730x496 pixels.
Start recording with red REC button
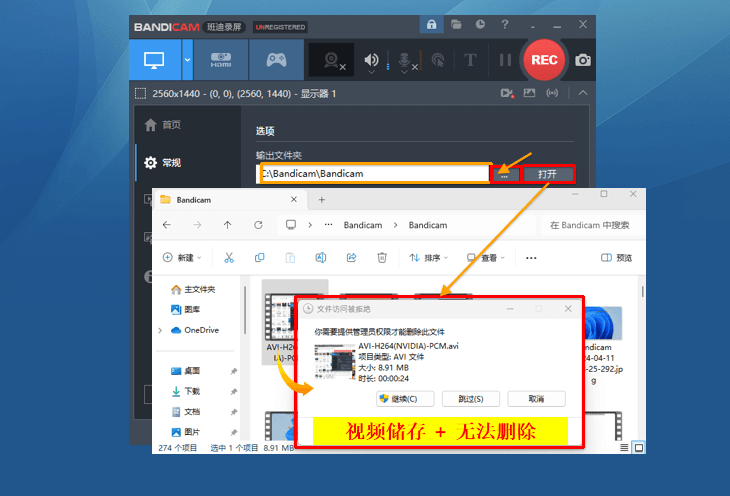(x=544, y=60)
